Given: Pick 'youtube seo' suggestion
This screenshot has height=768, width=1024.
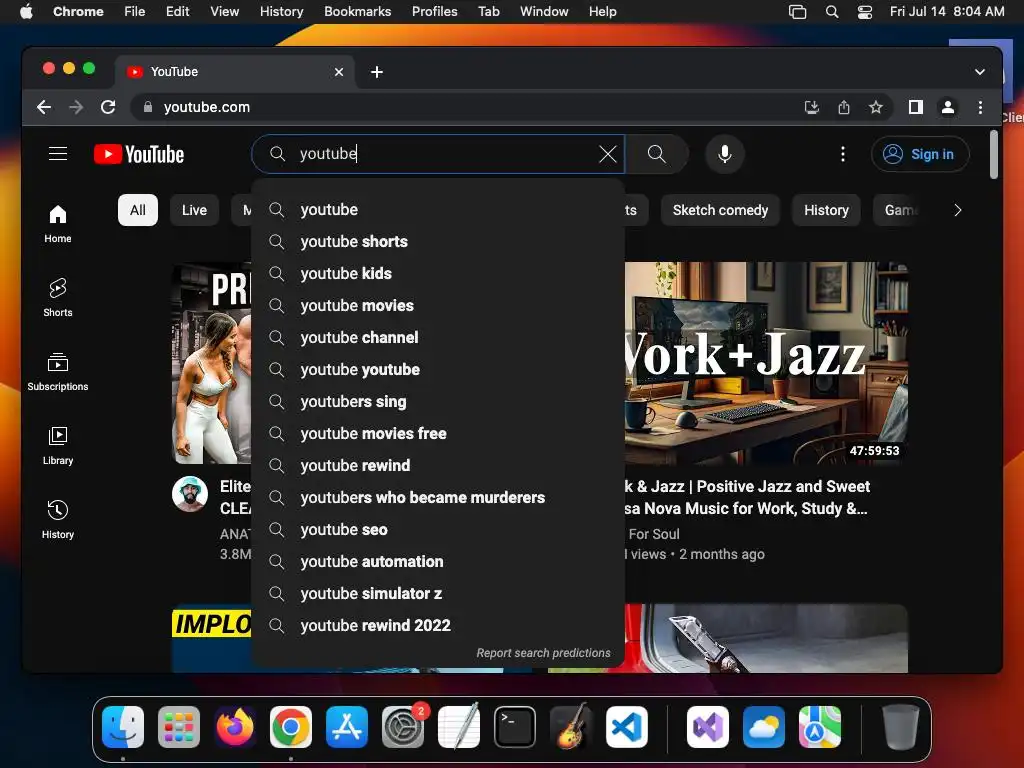Looking at the screenshot, I should click(438, 530).
